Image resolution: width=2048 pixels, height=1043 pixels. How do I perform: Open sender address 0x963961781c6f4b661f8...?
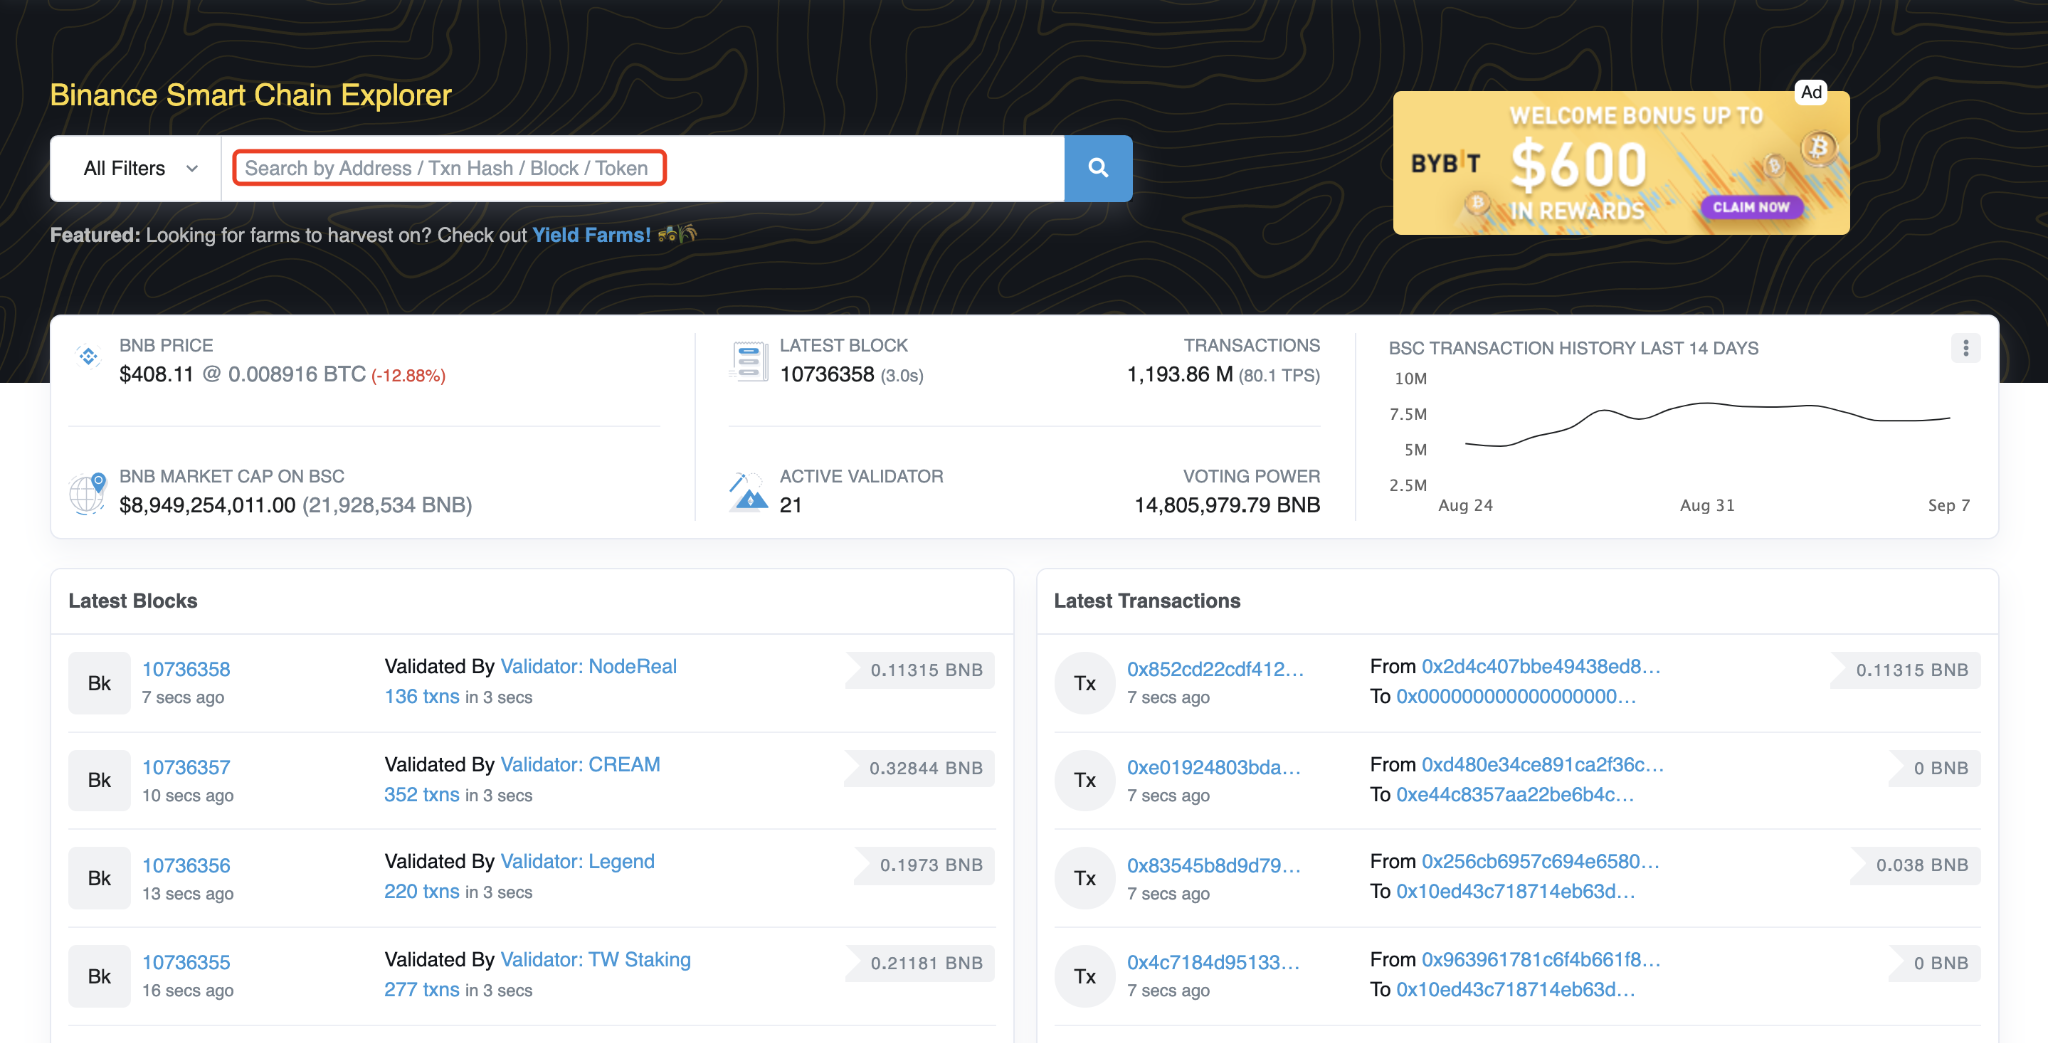[1541, 959]
